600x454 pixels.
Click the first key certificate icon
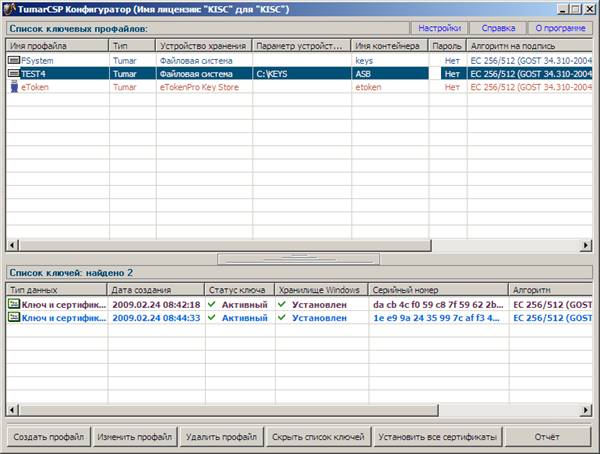[14, 304]
